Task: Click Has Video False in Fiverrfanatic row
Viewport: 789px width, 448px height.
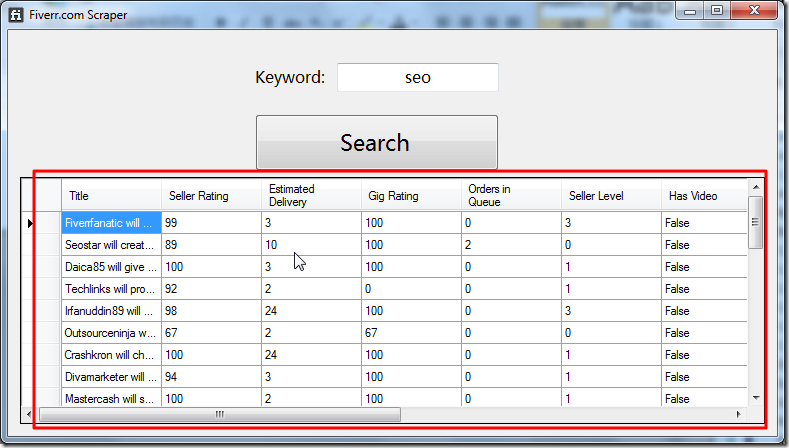Action: click(x=704, y=222)
